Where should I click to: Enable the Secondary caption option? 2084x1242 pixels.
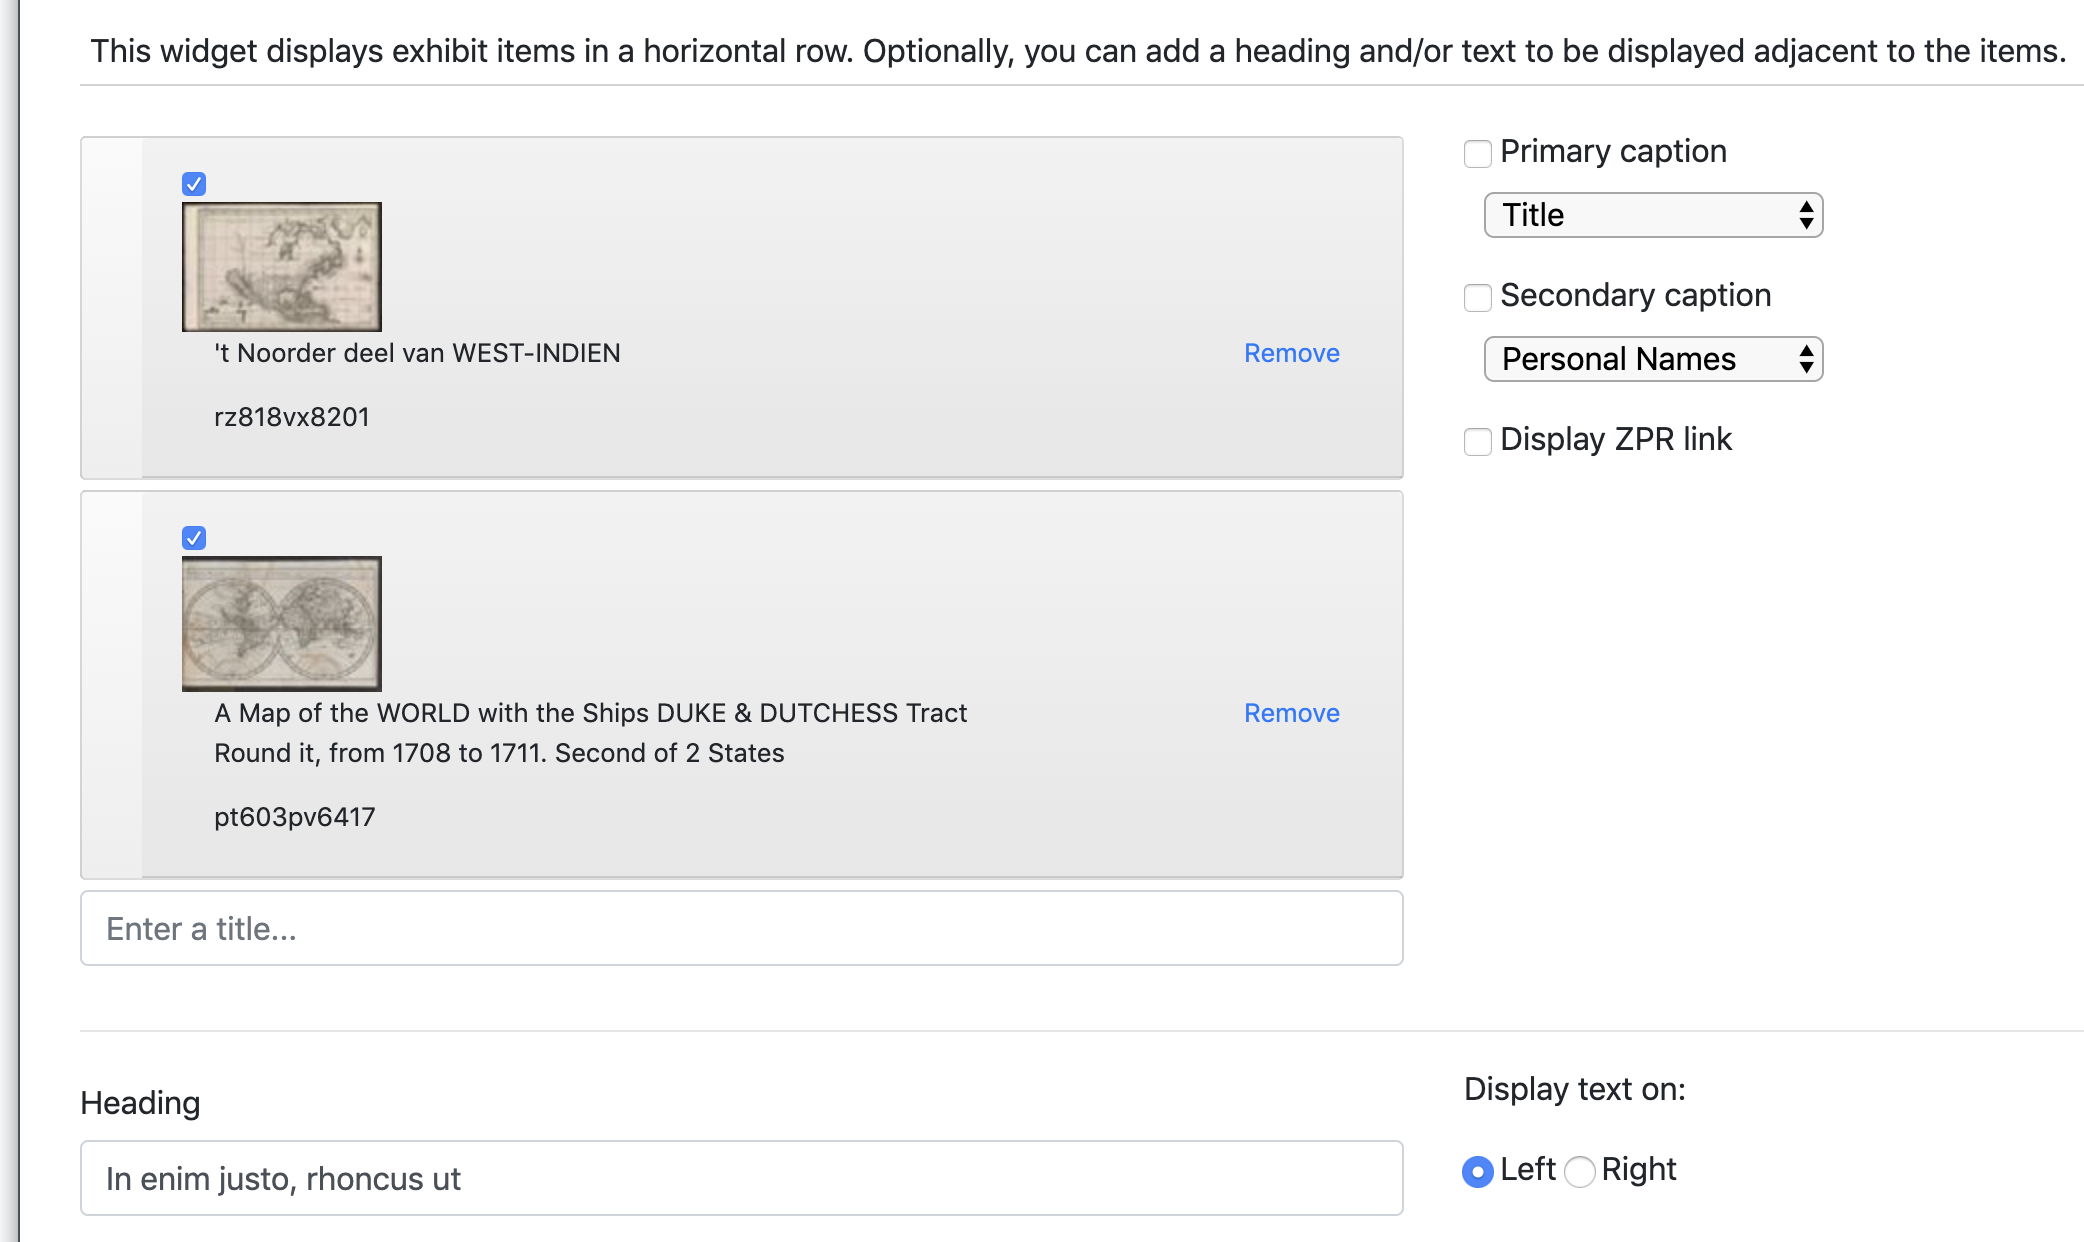(x=1477, y=298)
